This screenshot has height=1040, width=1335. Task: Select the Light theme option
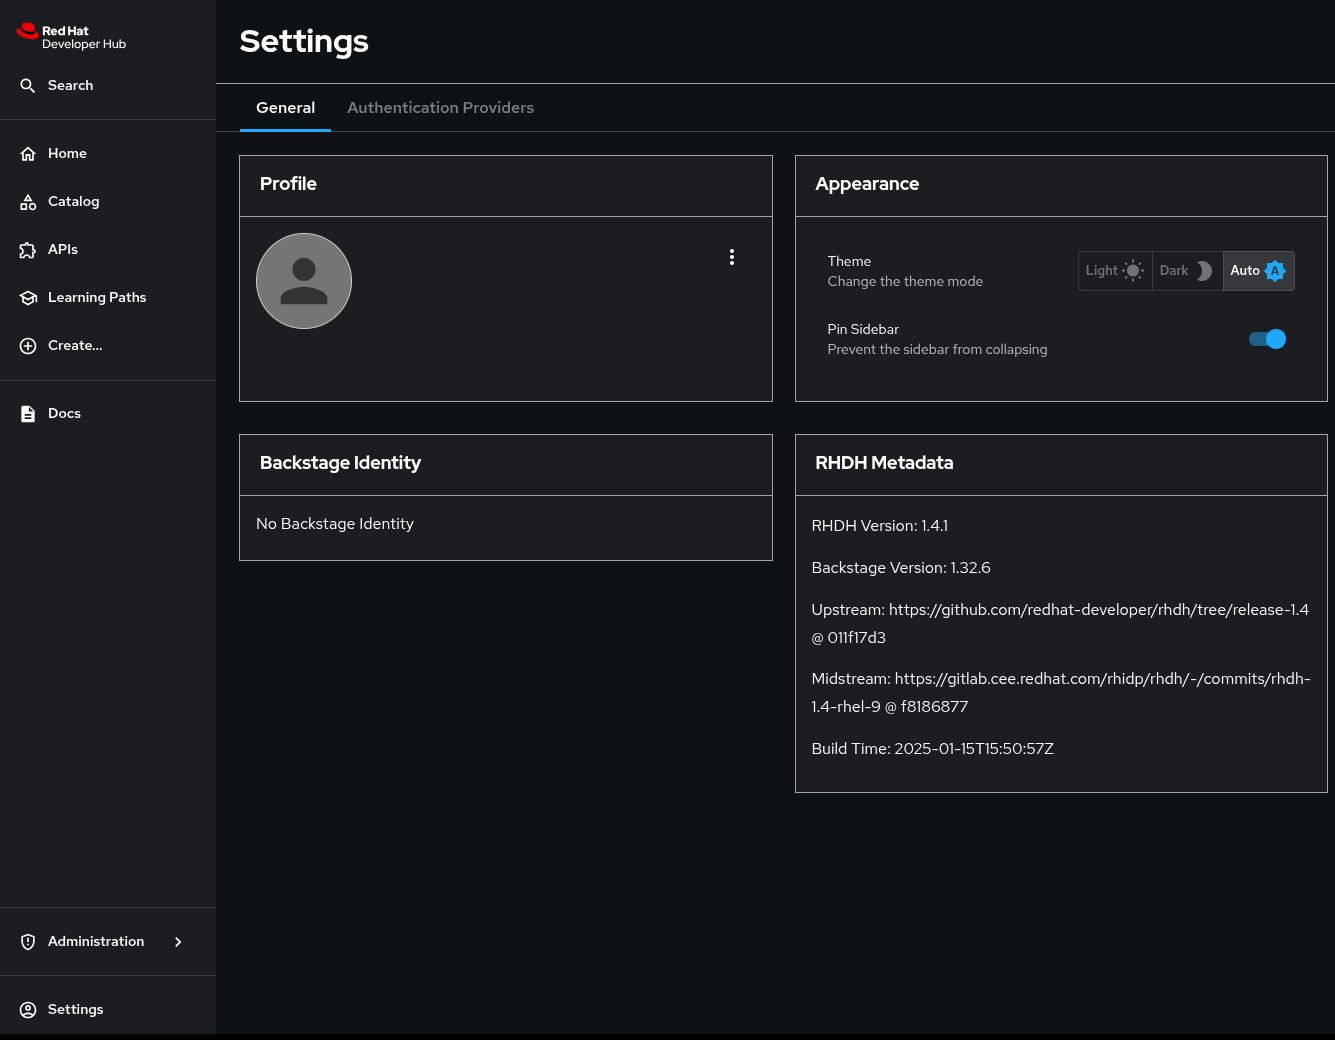1114,271
